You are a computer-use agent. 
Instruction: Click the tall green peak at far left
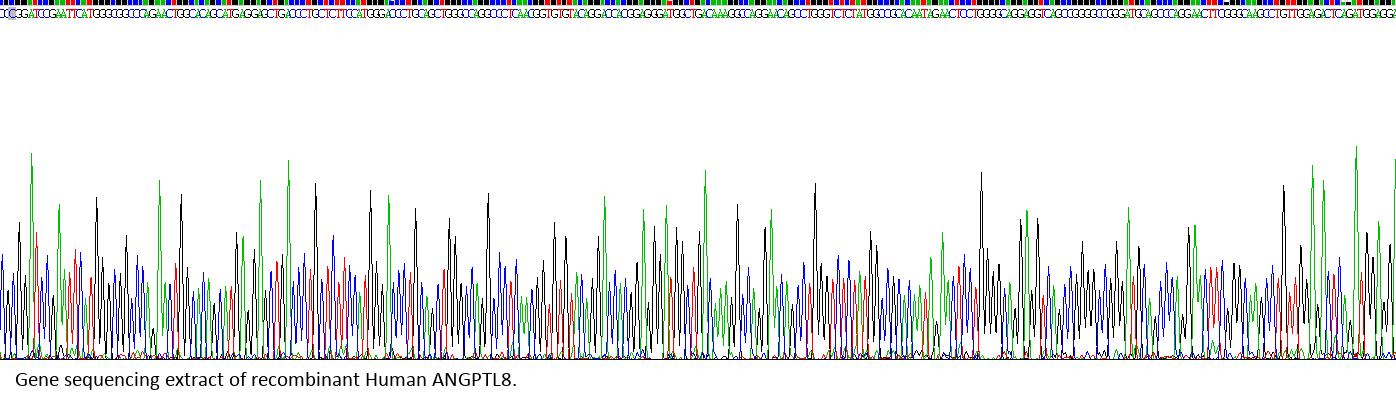pyautogui.click(x=32, y=157)
